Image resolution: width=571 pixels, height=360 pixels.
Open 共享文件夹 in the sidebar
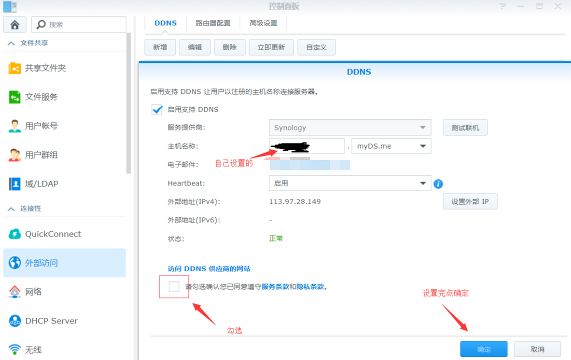[x=46, y=68]
